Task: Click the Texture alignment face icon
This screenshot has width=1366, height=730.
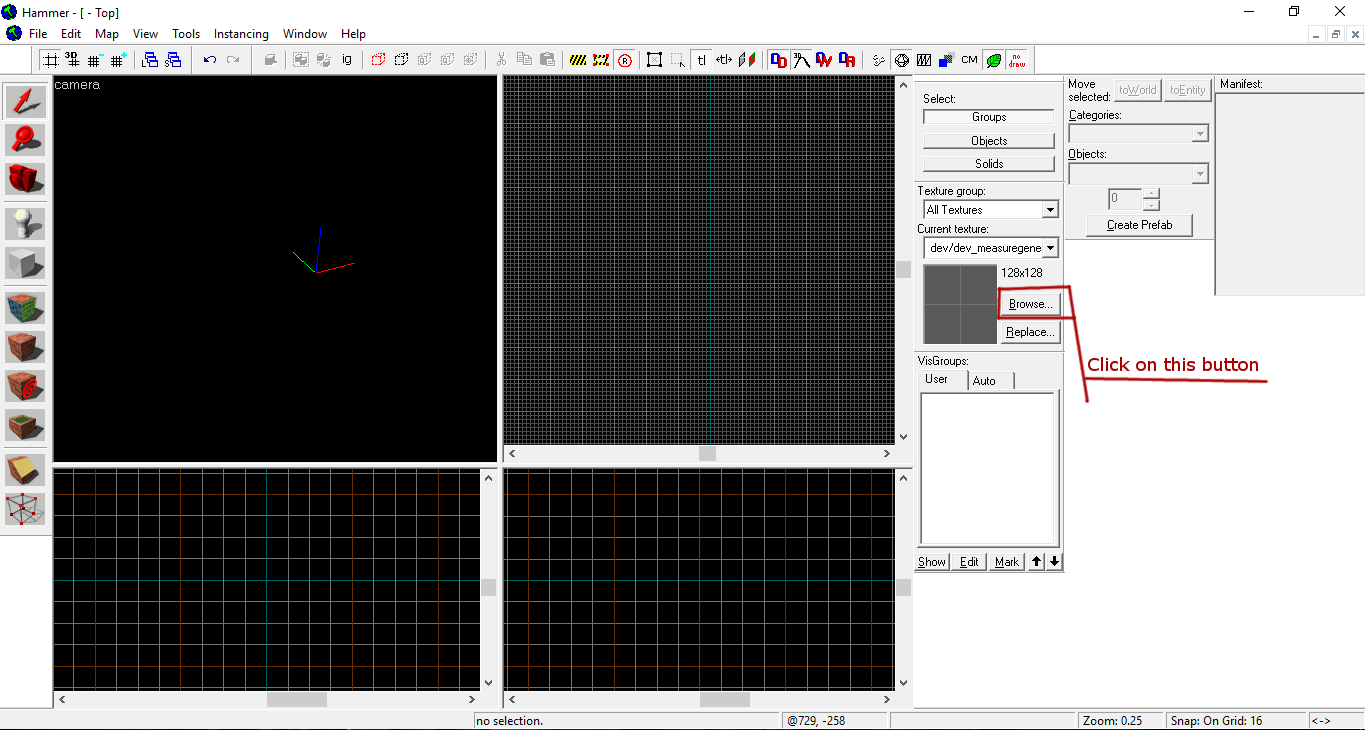Action: click(x=747, y=60)
